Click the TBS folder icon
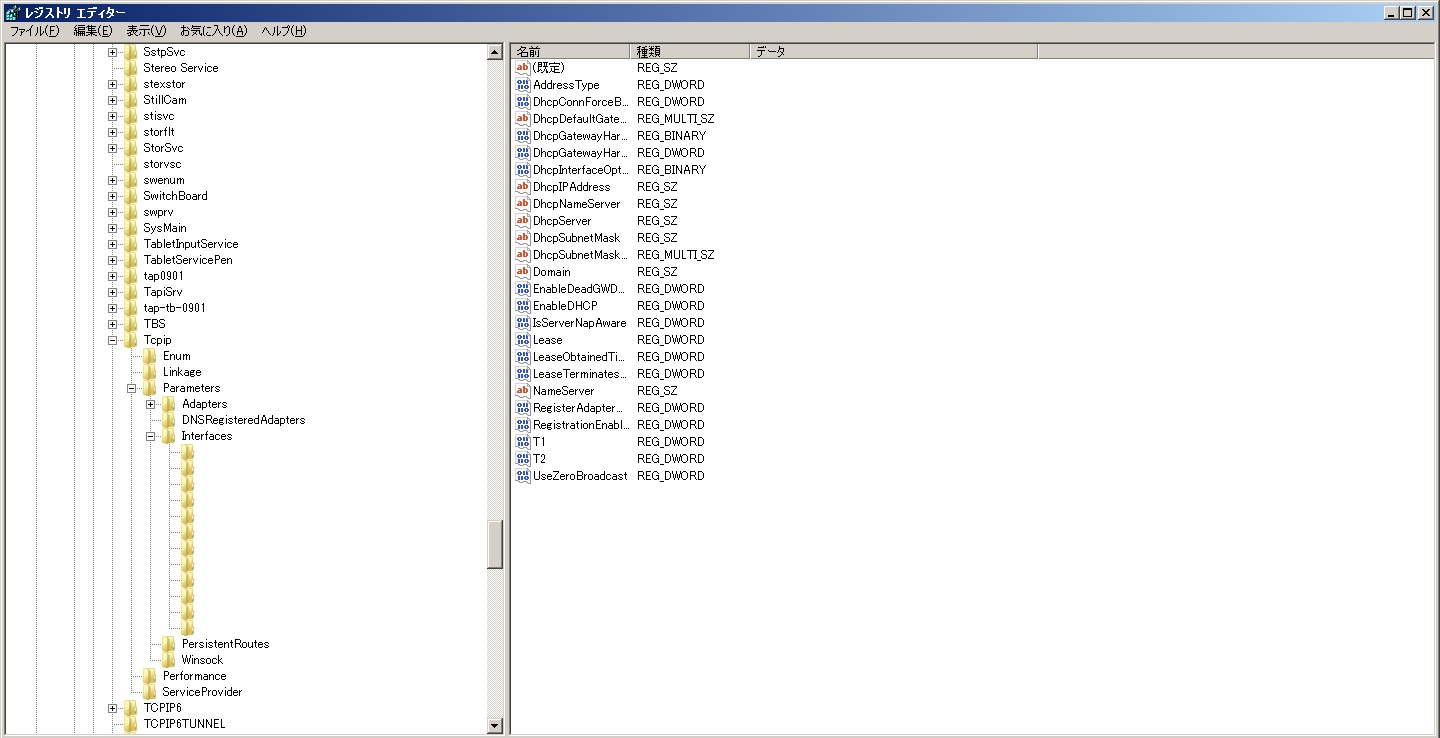 [x=130, y=324]
